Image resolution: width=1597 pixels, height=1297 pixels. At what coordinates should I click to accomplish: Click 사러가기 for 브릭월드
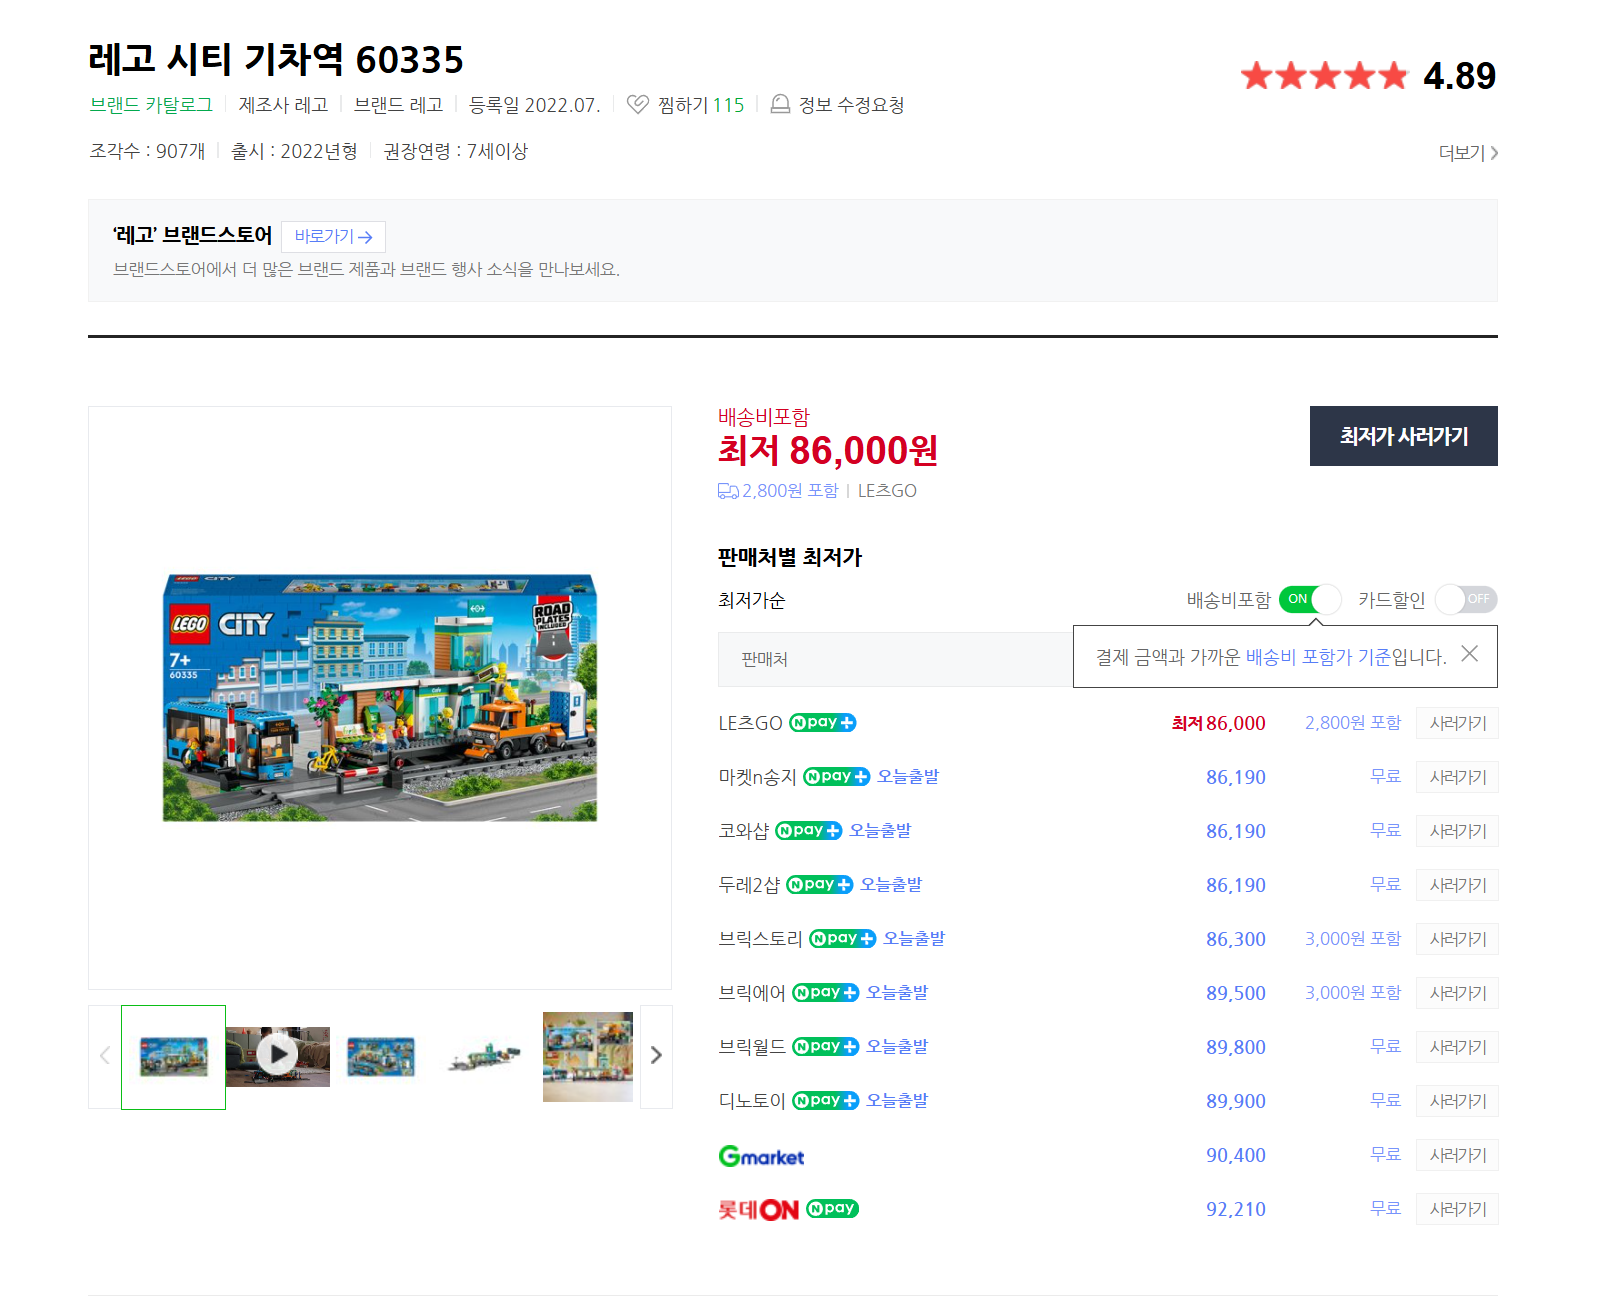click(x=1457, y=1047)
